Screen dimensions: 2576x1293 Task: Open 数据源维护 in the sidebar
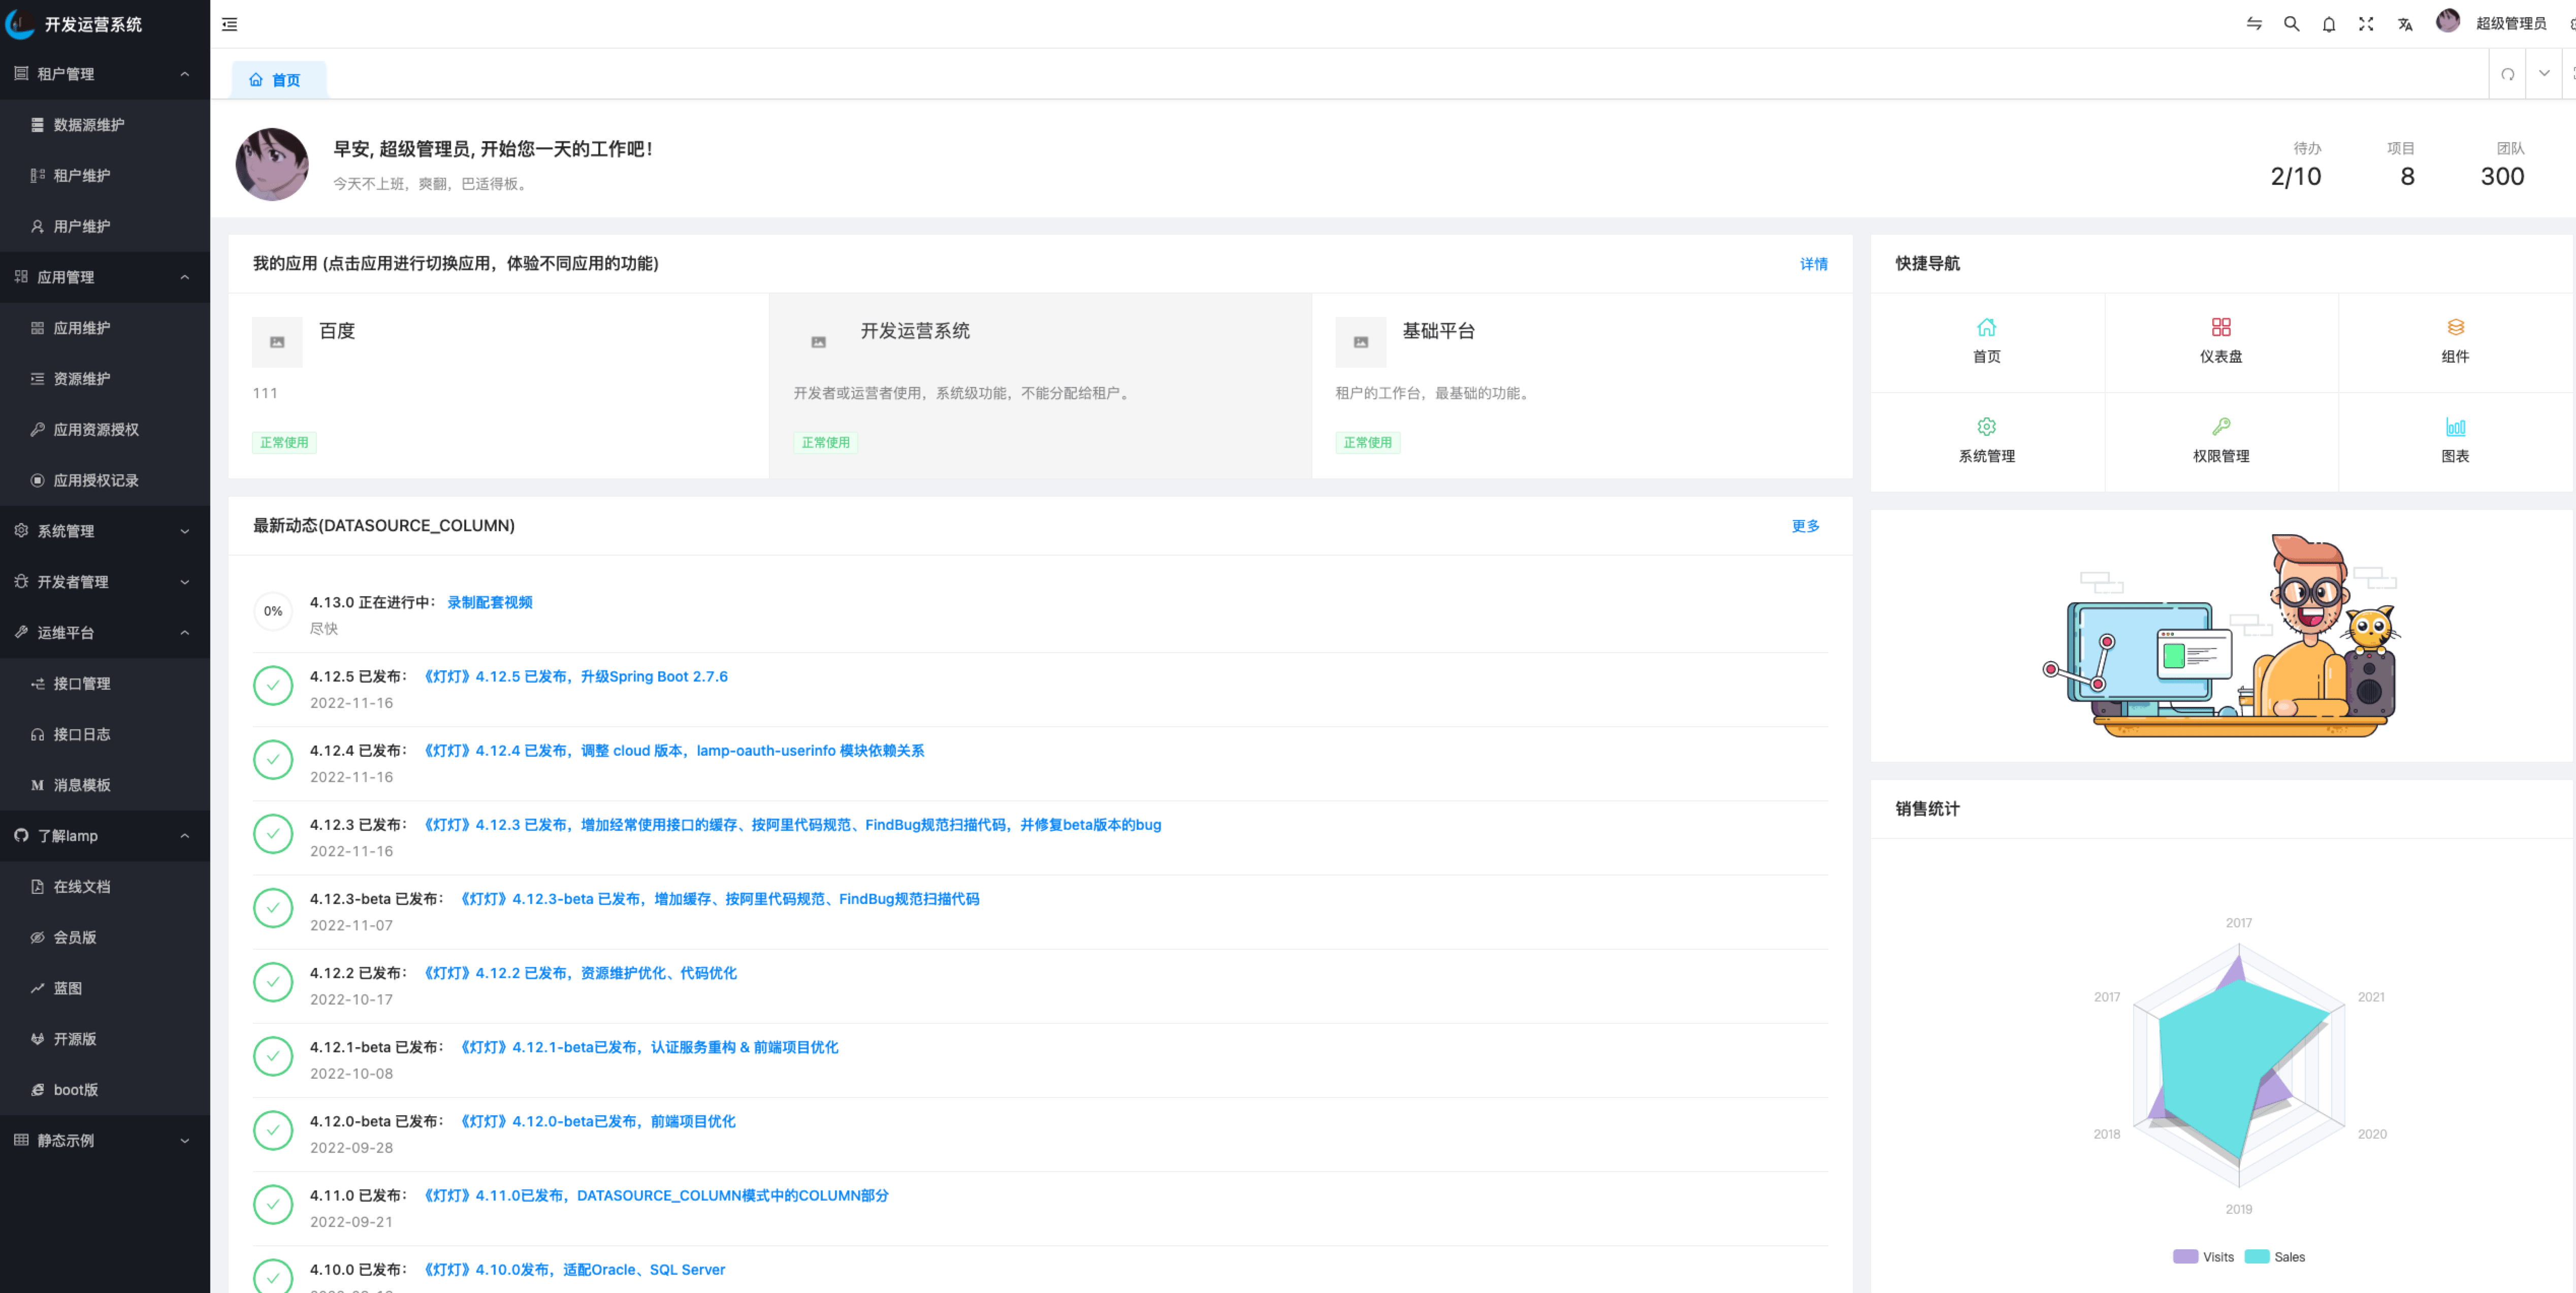[x=89, y=125]
